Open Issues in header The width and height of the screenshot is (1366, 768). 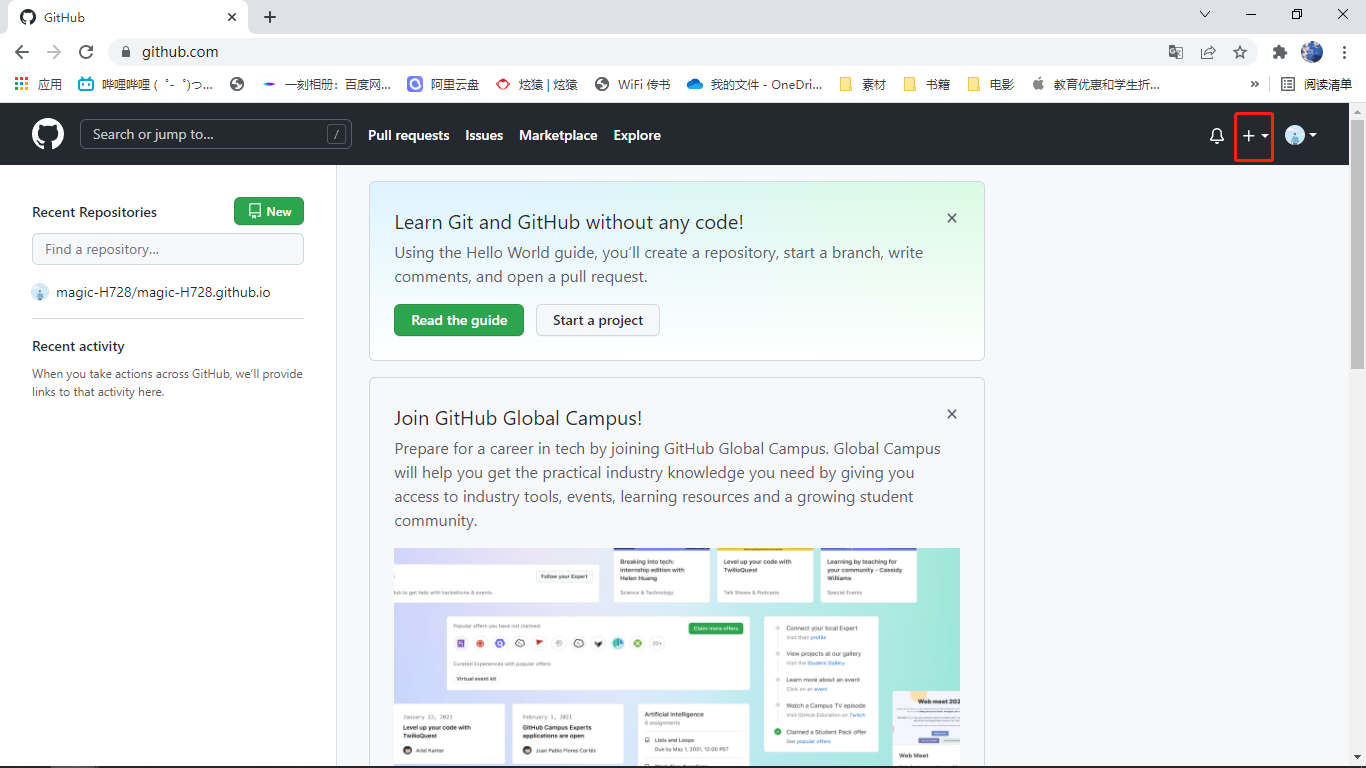tap(484, 135)
